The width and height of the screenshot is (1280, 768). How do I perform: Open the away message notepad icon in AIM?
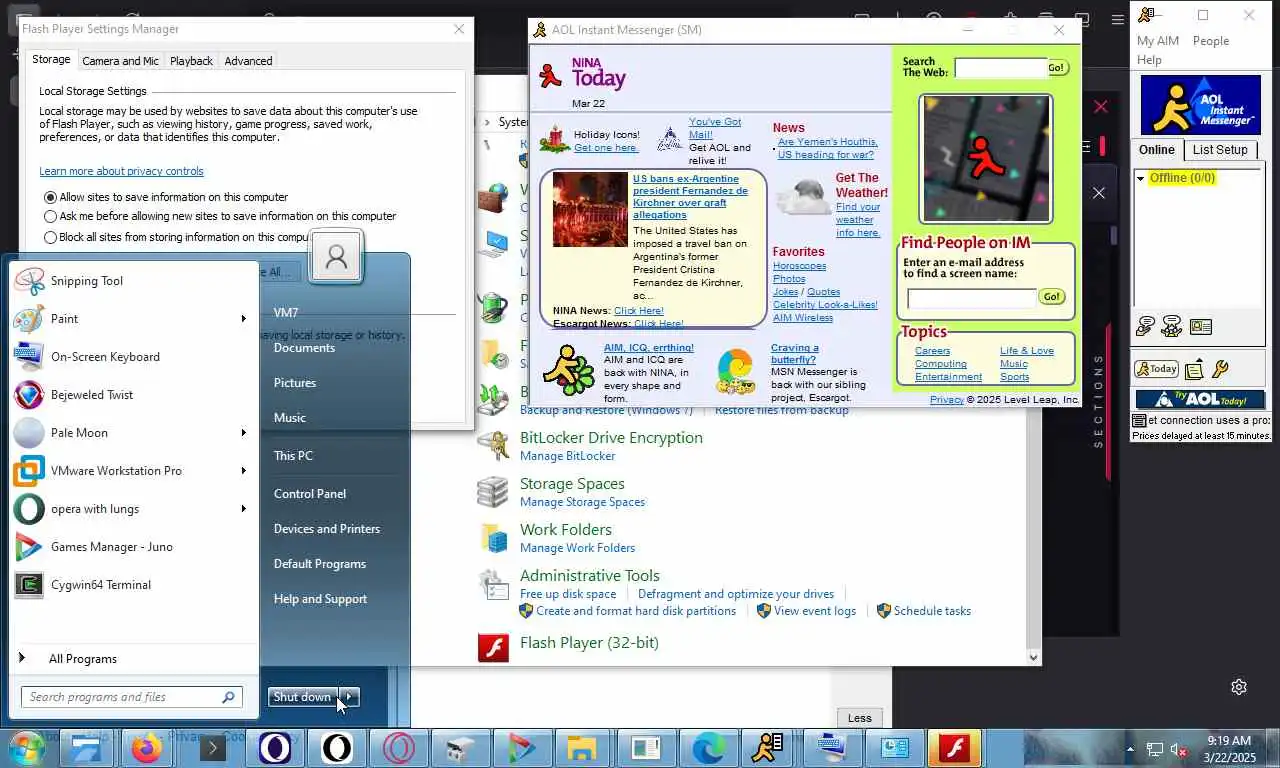tap(1194, 370)
